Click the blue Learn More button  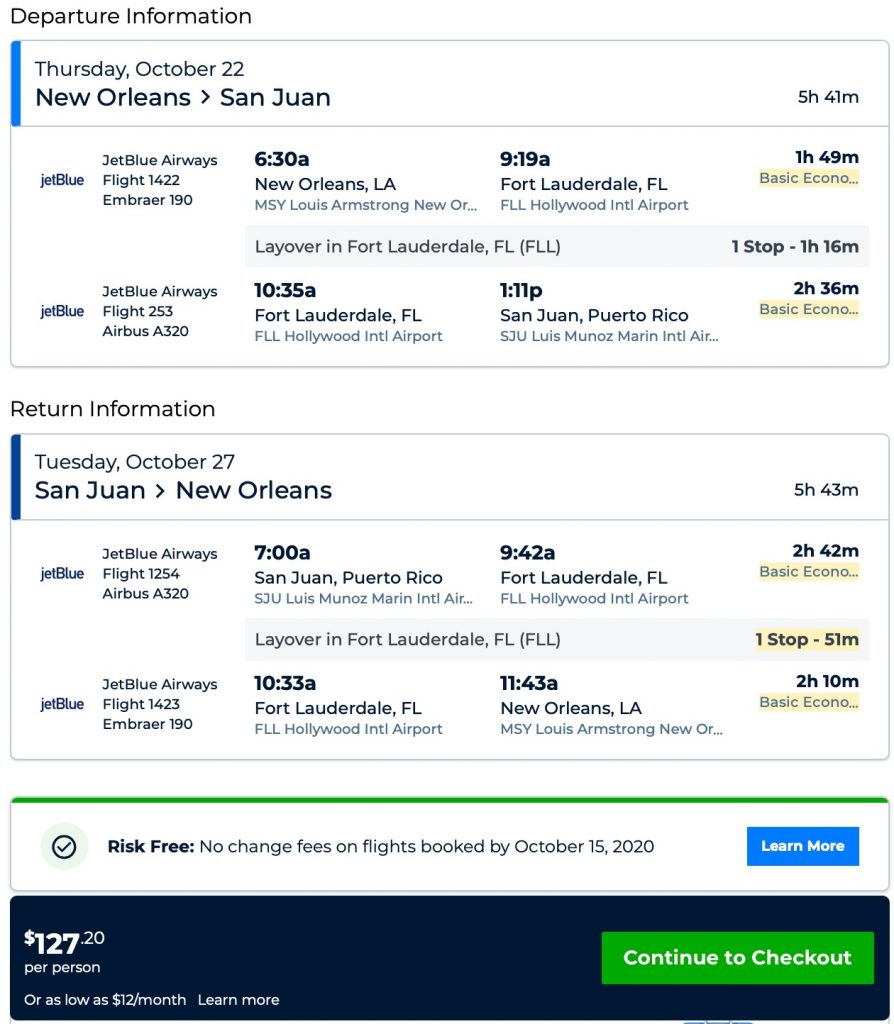[802, 846]
